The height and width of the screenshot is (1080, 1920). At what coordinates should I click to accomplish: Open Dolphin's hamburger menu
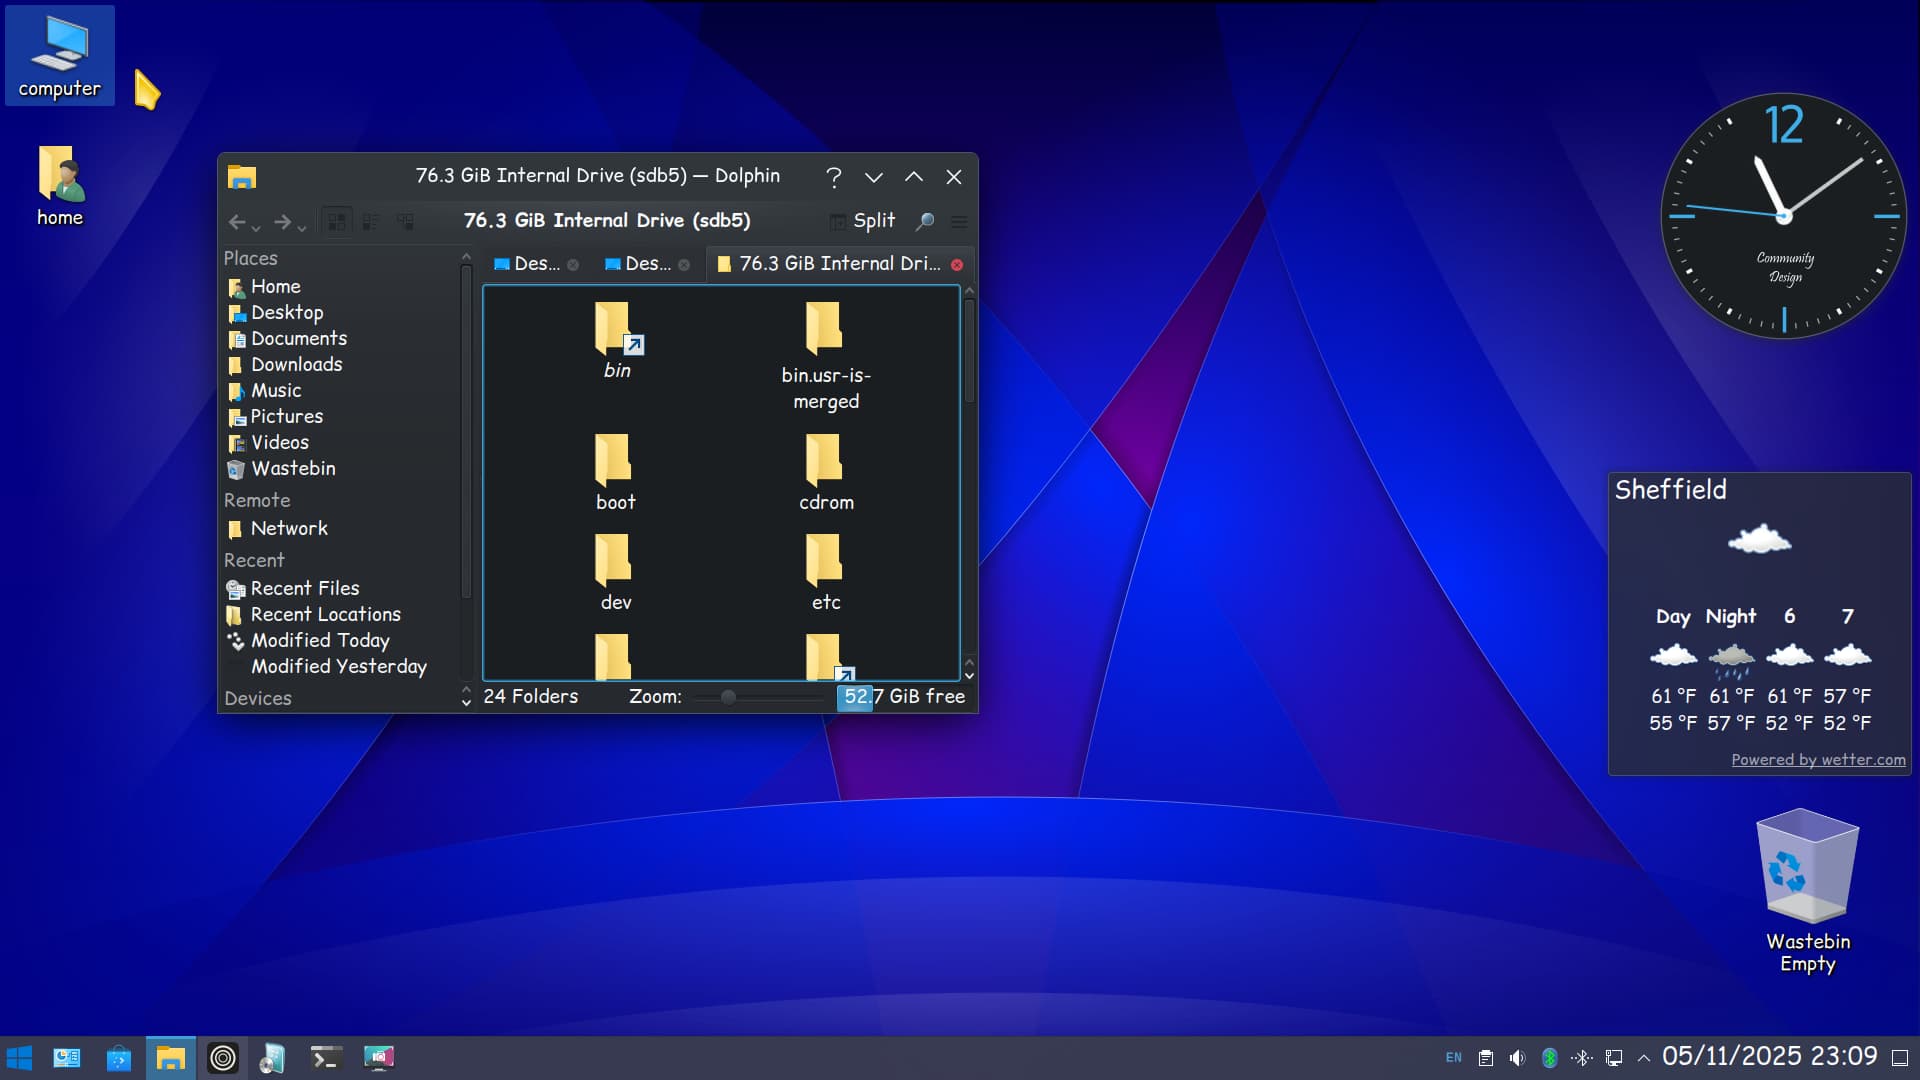tap(959, 222)
